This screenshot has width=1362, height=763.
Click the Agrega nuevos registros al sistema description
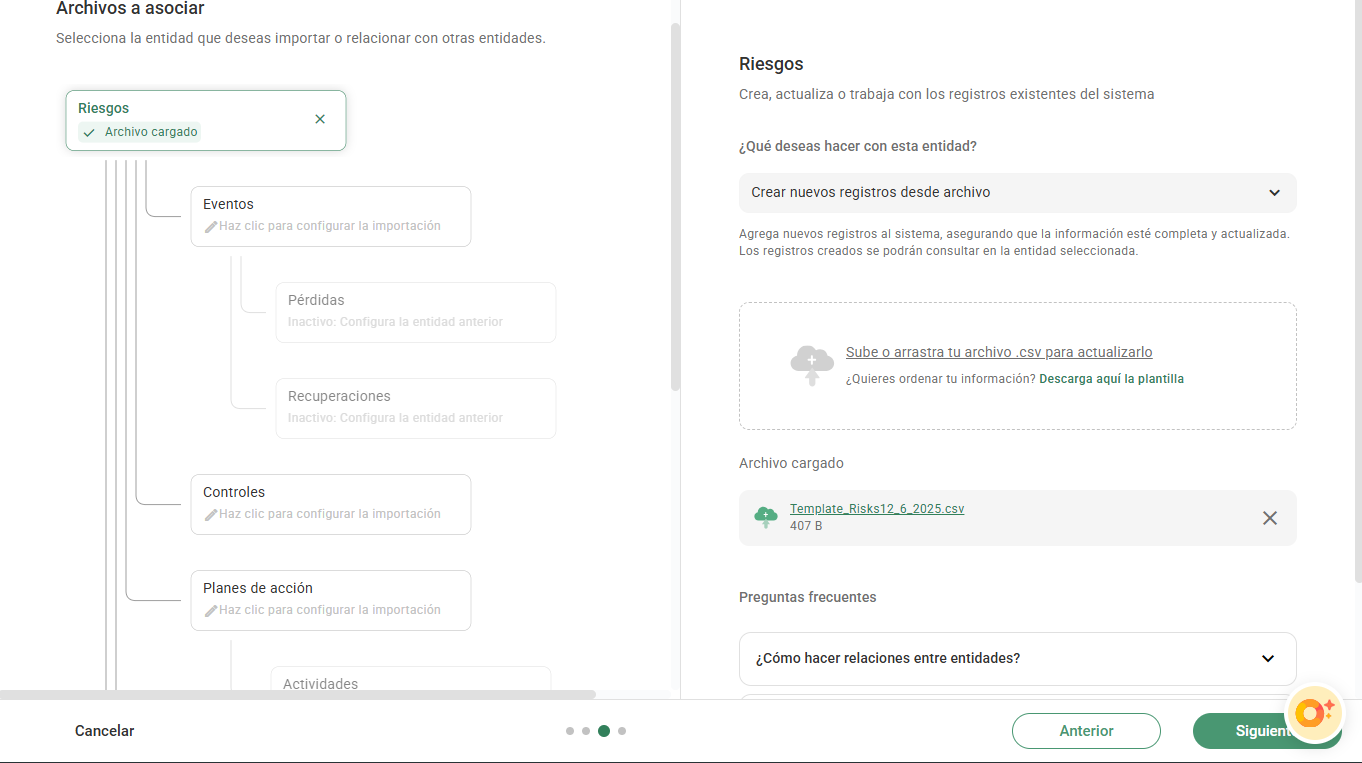[x=1014, y=242]
